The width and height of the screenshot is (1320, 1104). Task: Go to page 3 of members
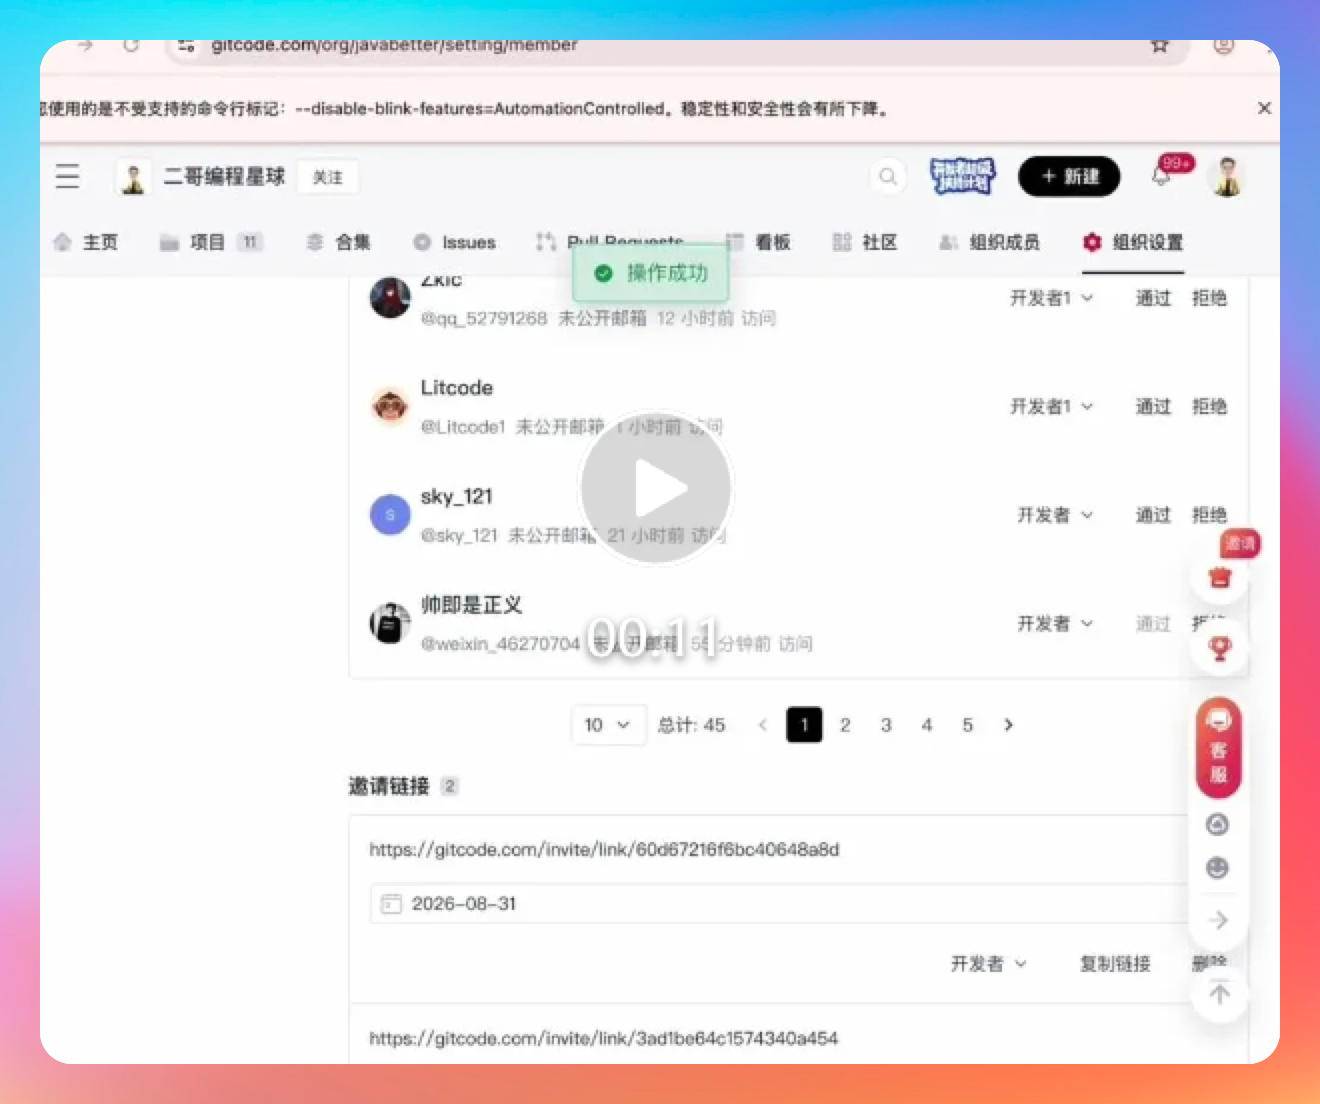click(x=886, y=725)
